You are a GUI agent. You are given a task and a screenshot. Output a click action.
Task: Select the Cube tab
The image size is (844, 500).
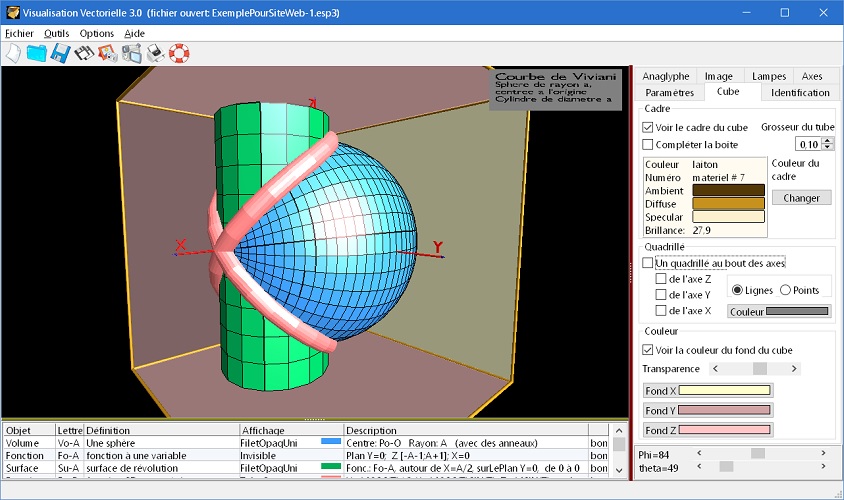coord(728,91)
